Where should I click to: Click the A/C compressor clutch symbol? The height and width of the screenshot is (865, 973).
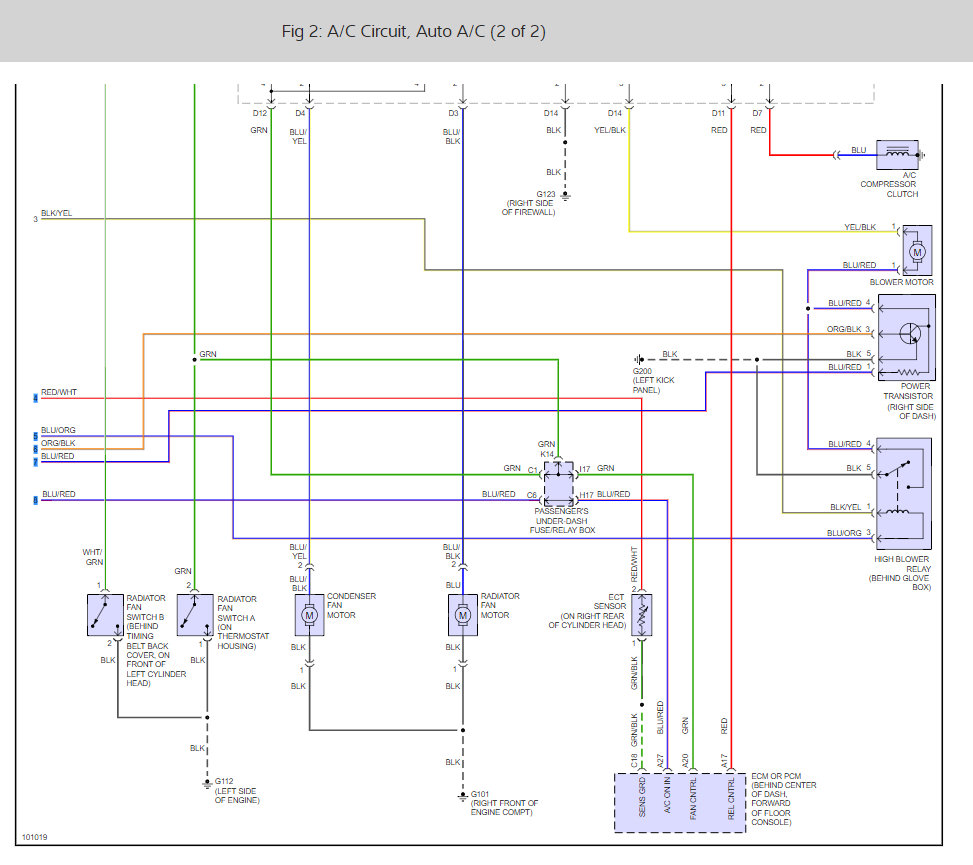click(x=897, y=155)
